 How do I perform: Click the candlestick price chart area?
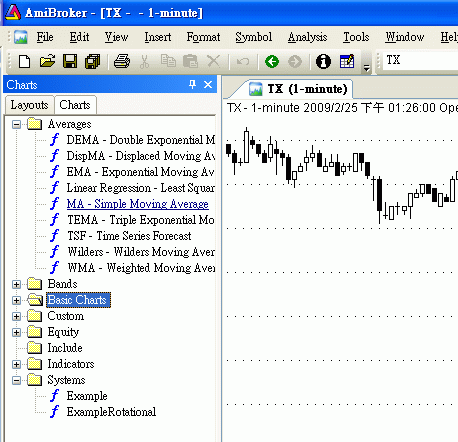[x=340, y=270]
